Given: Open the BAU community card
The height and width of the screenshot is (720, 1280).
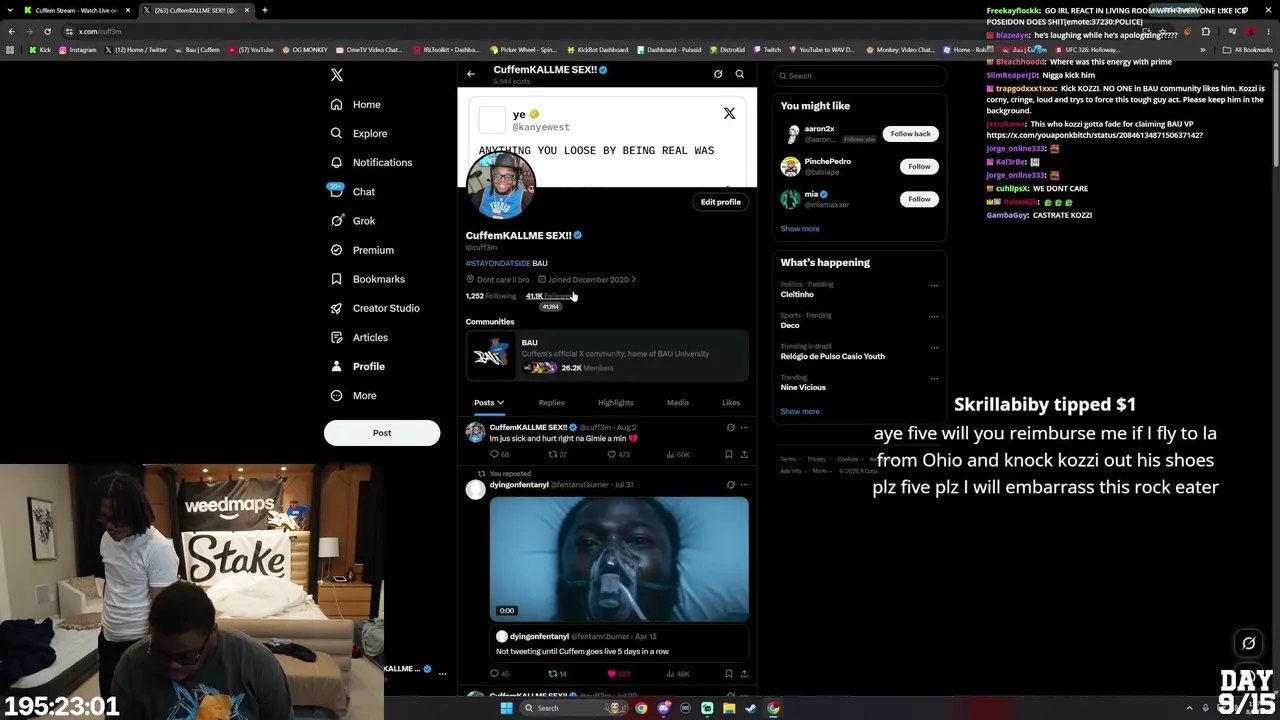Looking at the screenshot, I should point(607,355).
